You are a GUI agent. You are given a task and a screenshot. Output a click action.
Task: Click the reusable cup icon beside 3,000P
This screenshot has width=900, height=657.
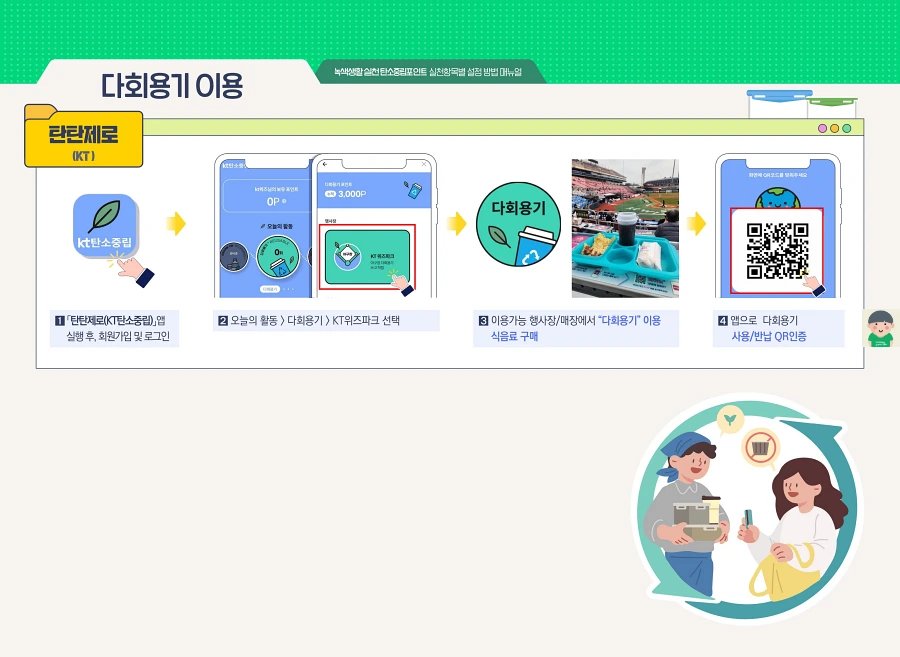[x=413, y=191]
